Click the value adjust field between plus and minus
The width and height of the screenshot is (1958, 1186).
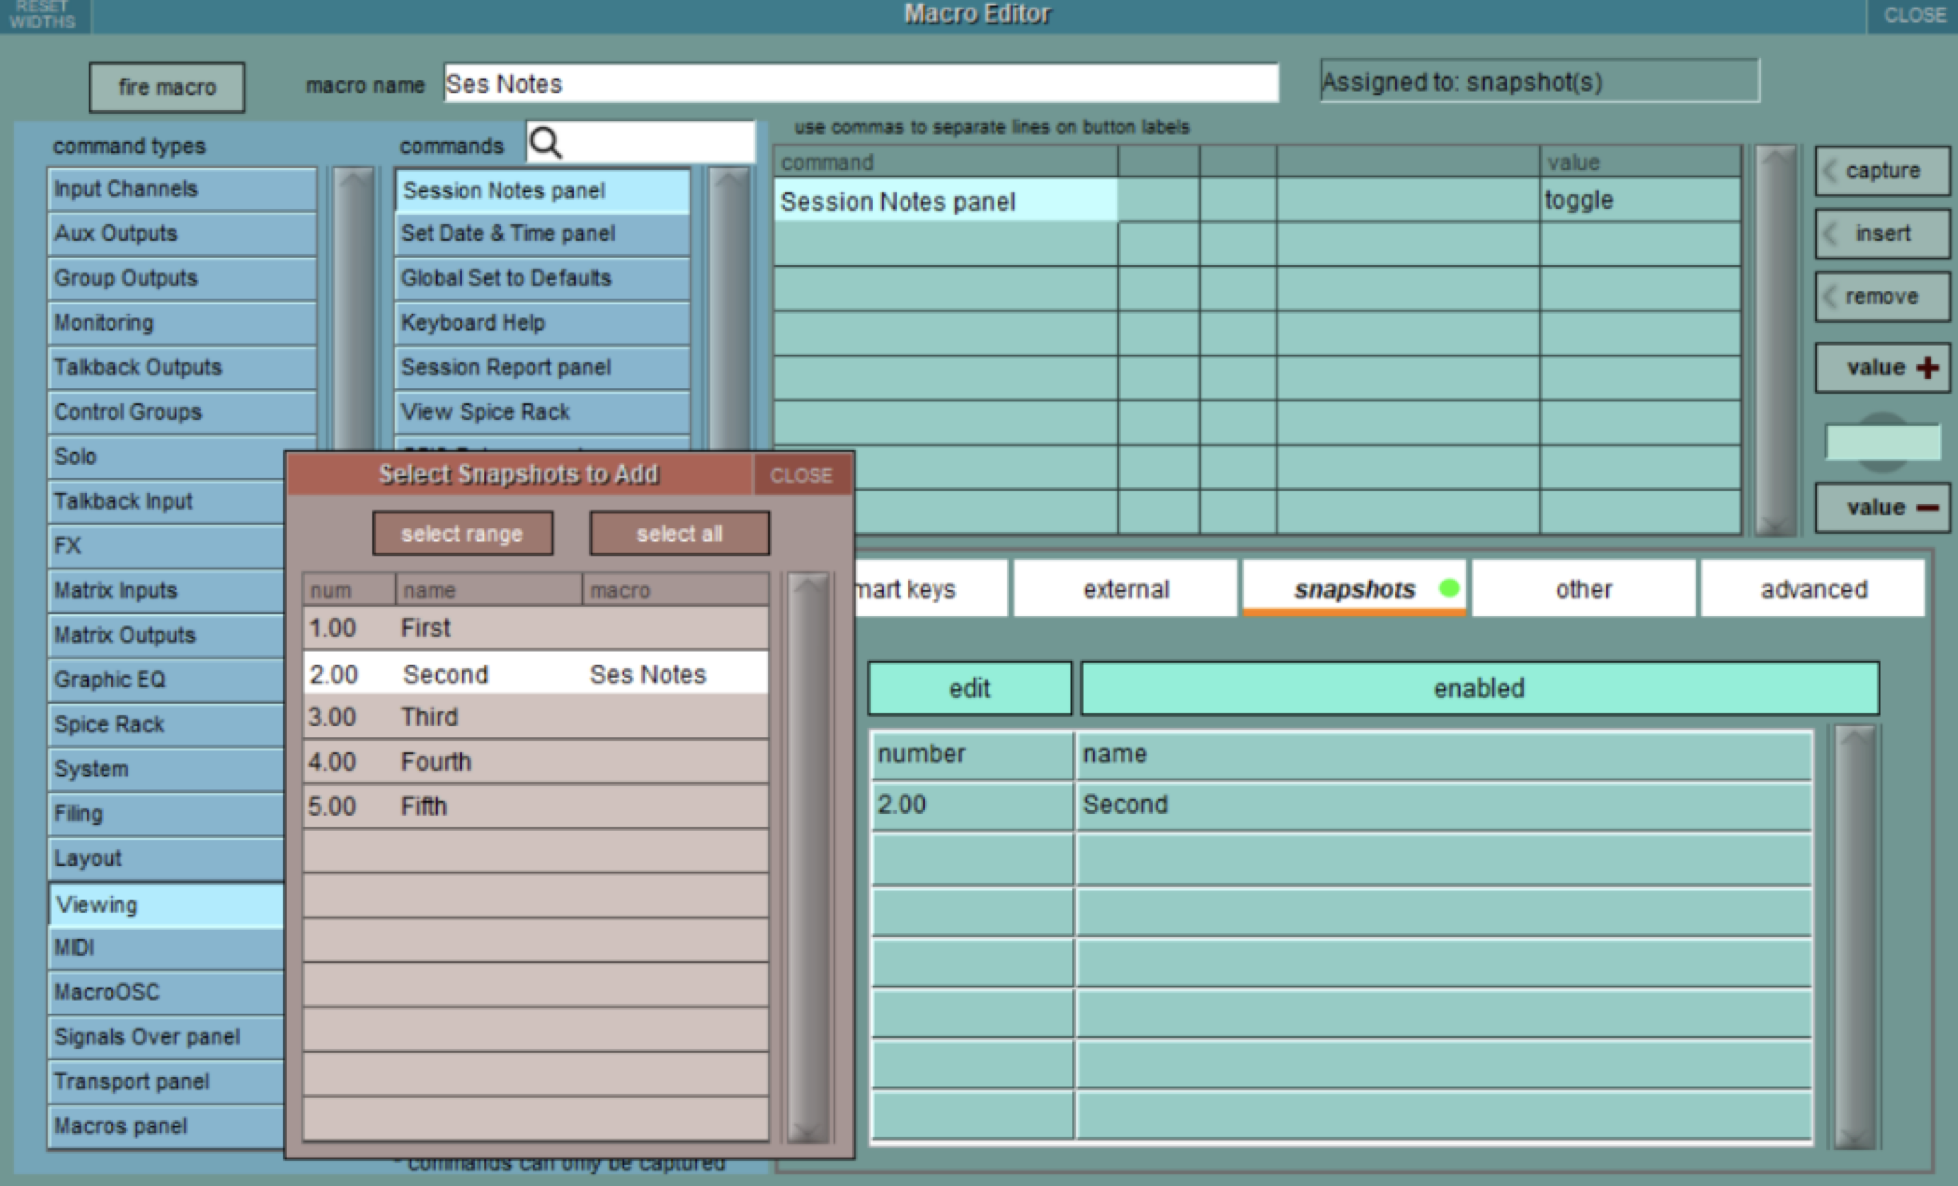1882,441
